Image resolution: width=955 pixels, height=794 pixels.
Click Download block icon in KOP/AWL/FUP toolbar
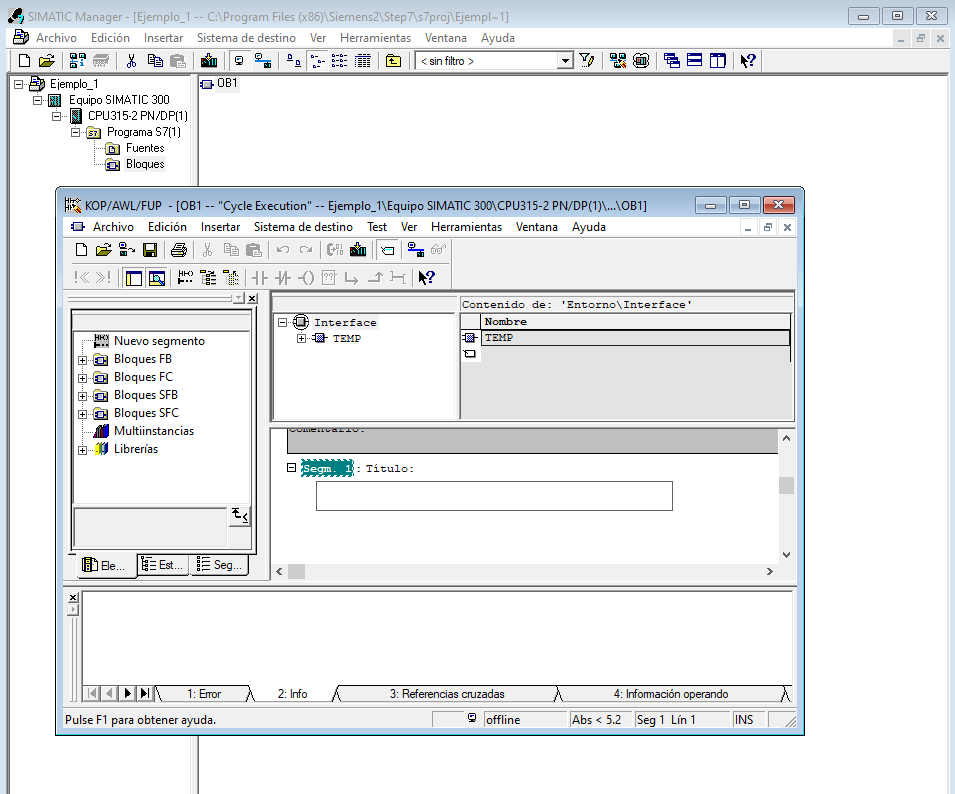tap(358, 250)
